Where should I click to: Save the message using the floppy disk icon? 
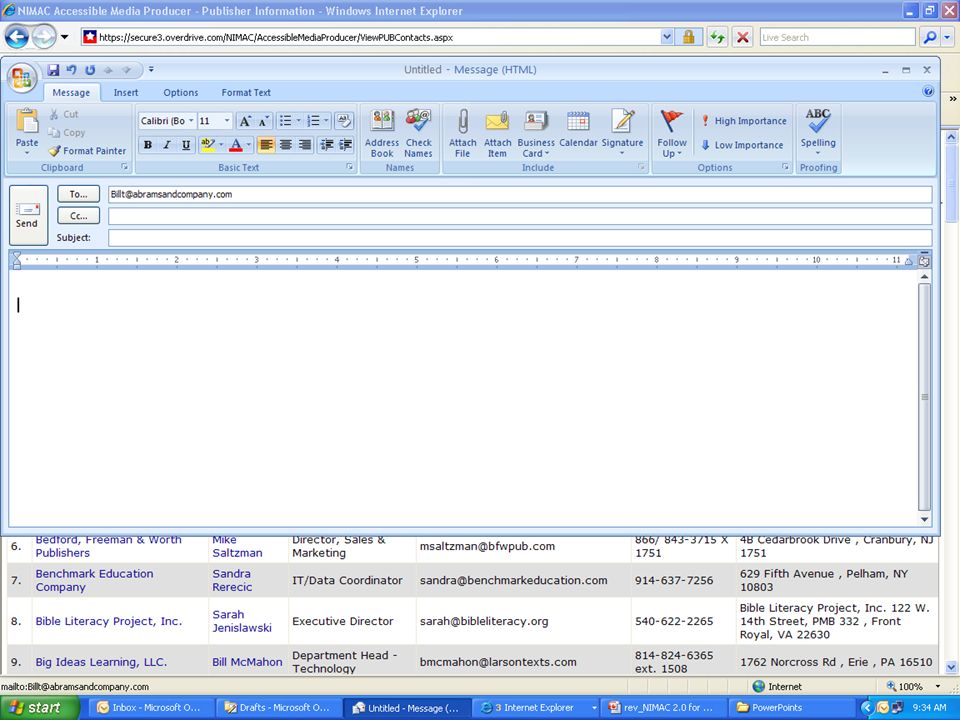53,70
